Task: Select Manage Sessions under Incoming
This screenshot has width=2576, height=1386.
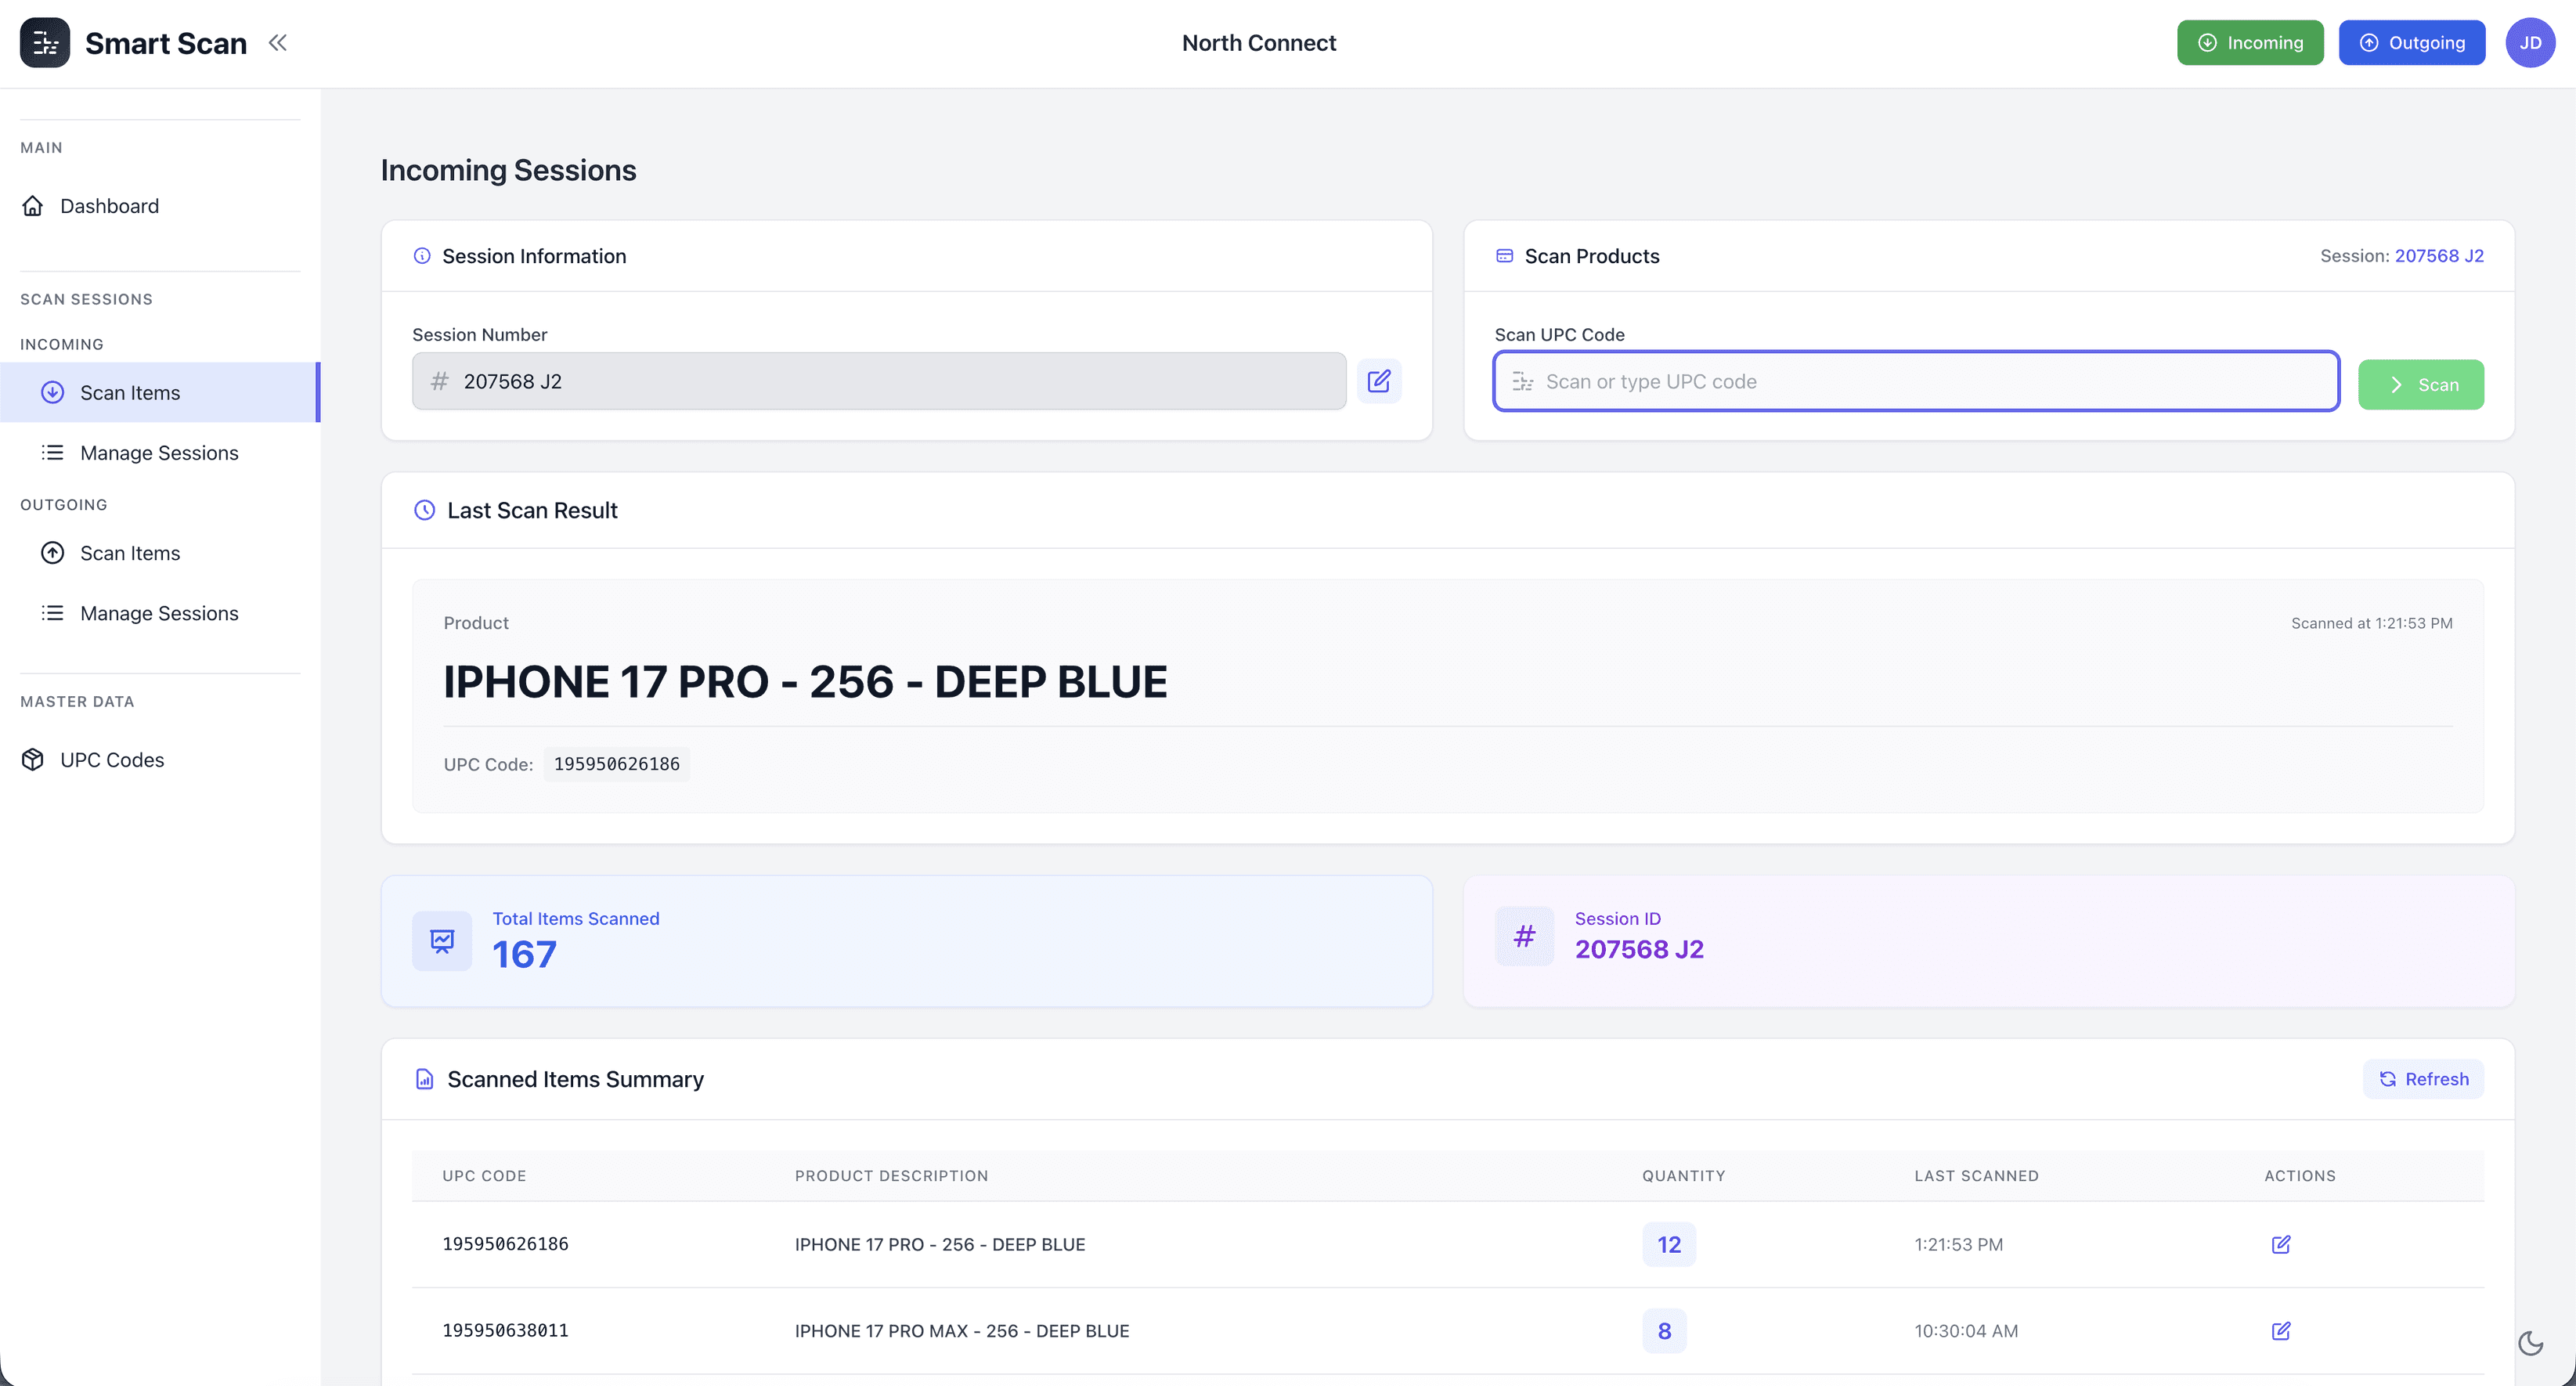Action: [159, 453]
